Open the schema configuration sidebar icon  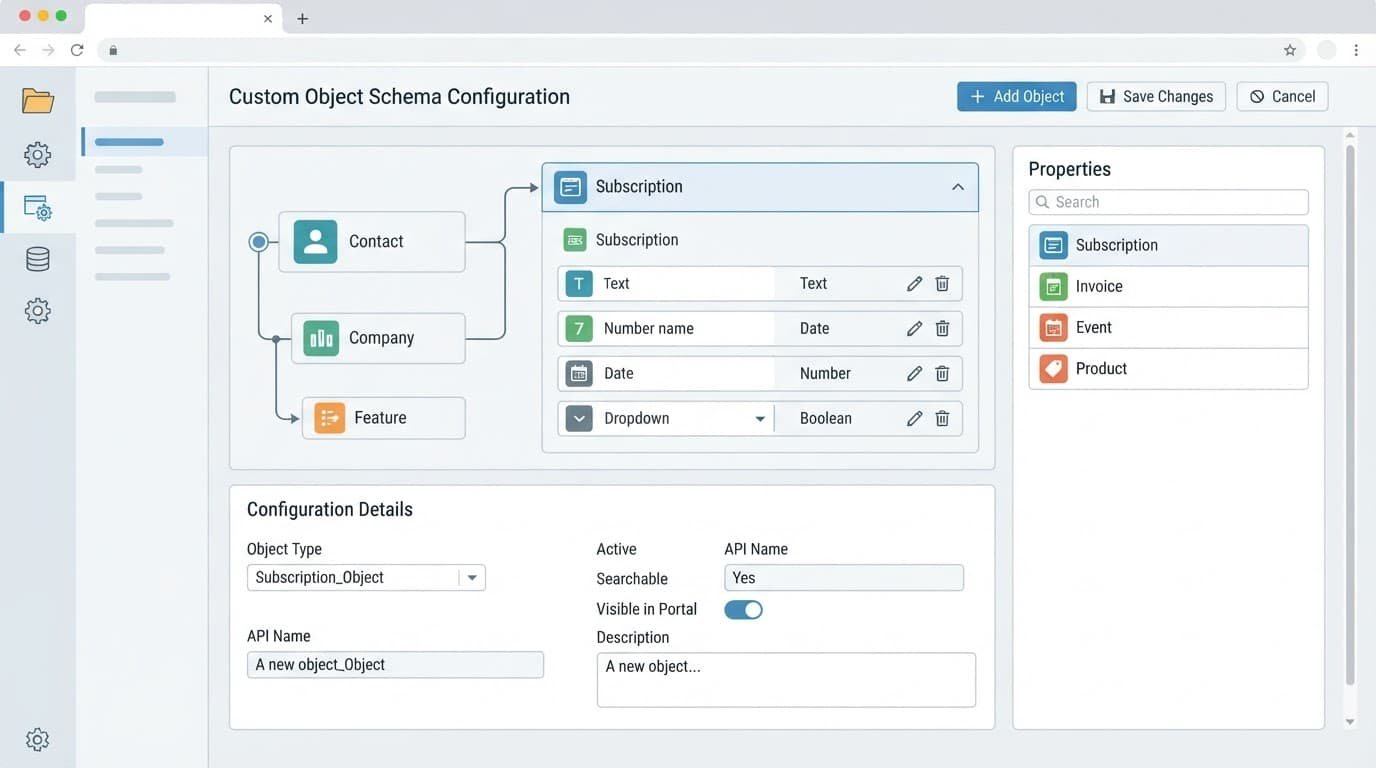[x=37, y=207]
